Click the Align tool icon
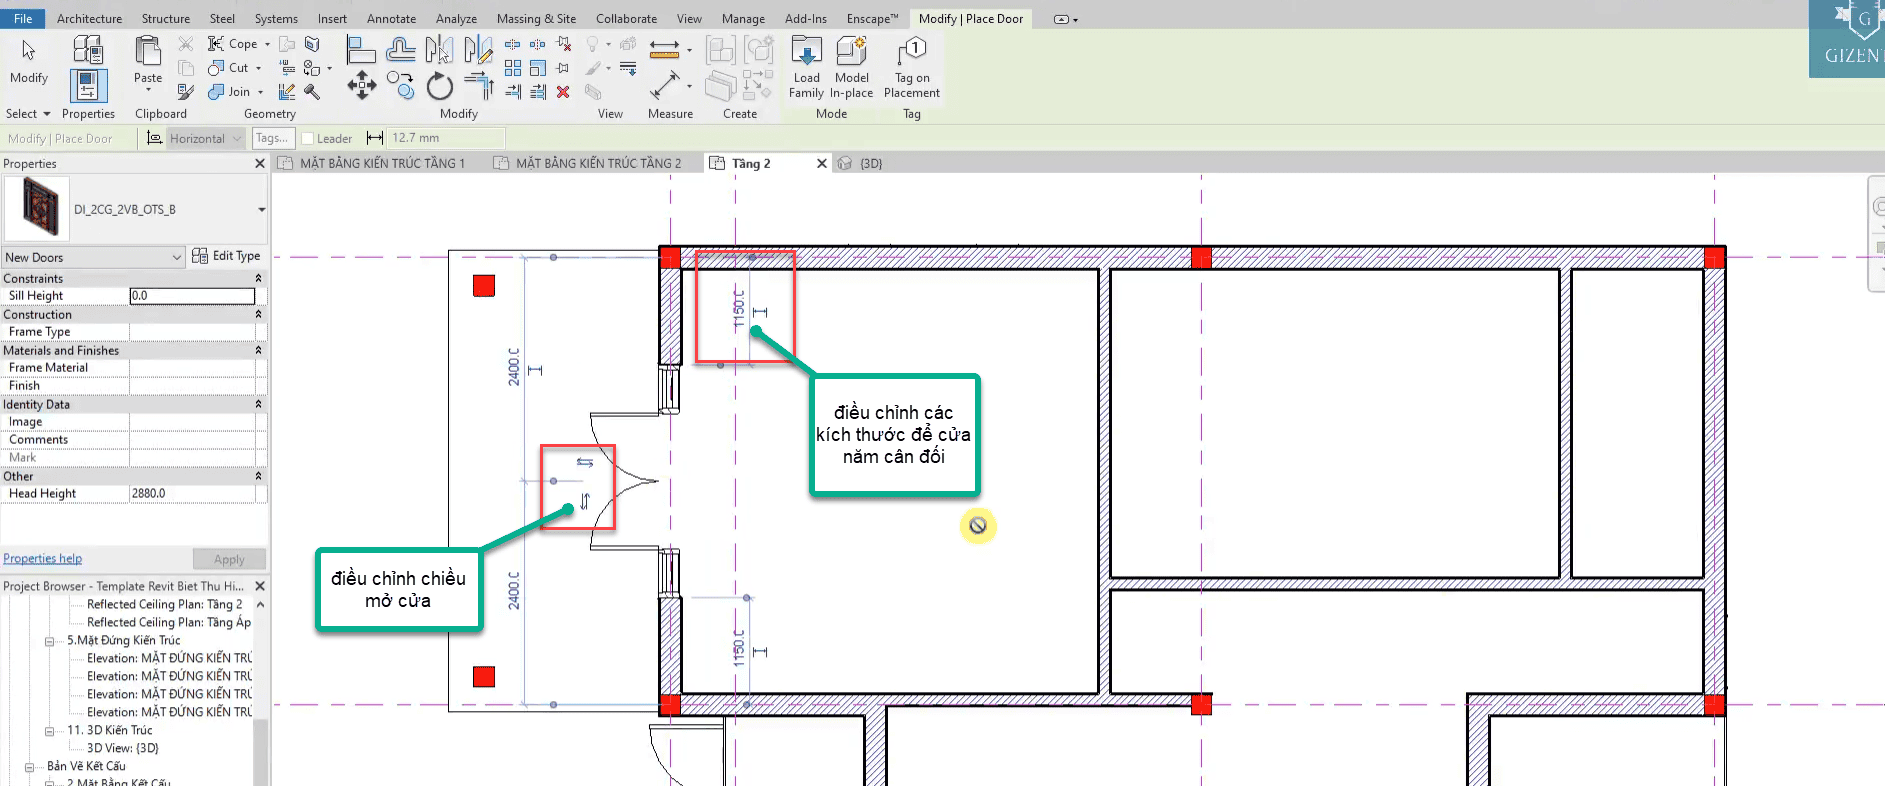1885x786 pixels. click(360, 49)
